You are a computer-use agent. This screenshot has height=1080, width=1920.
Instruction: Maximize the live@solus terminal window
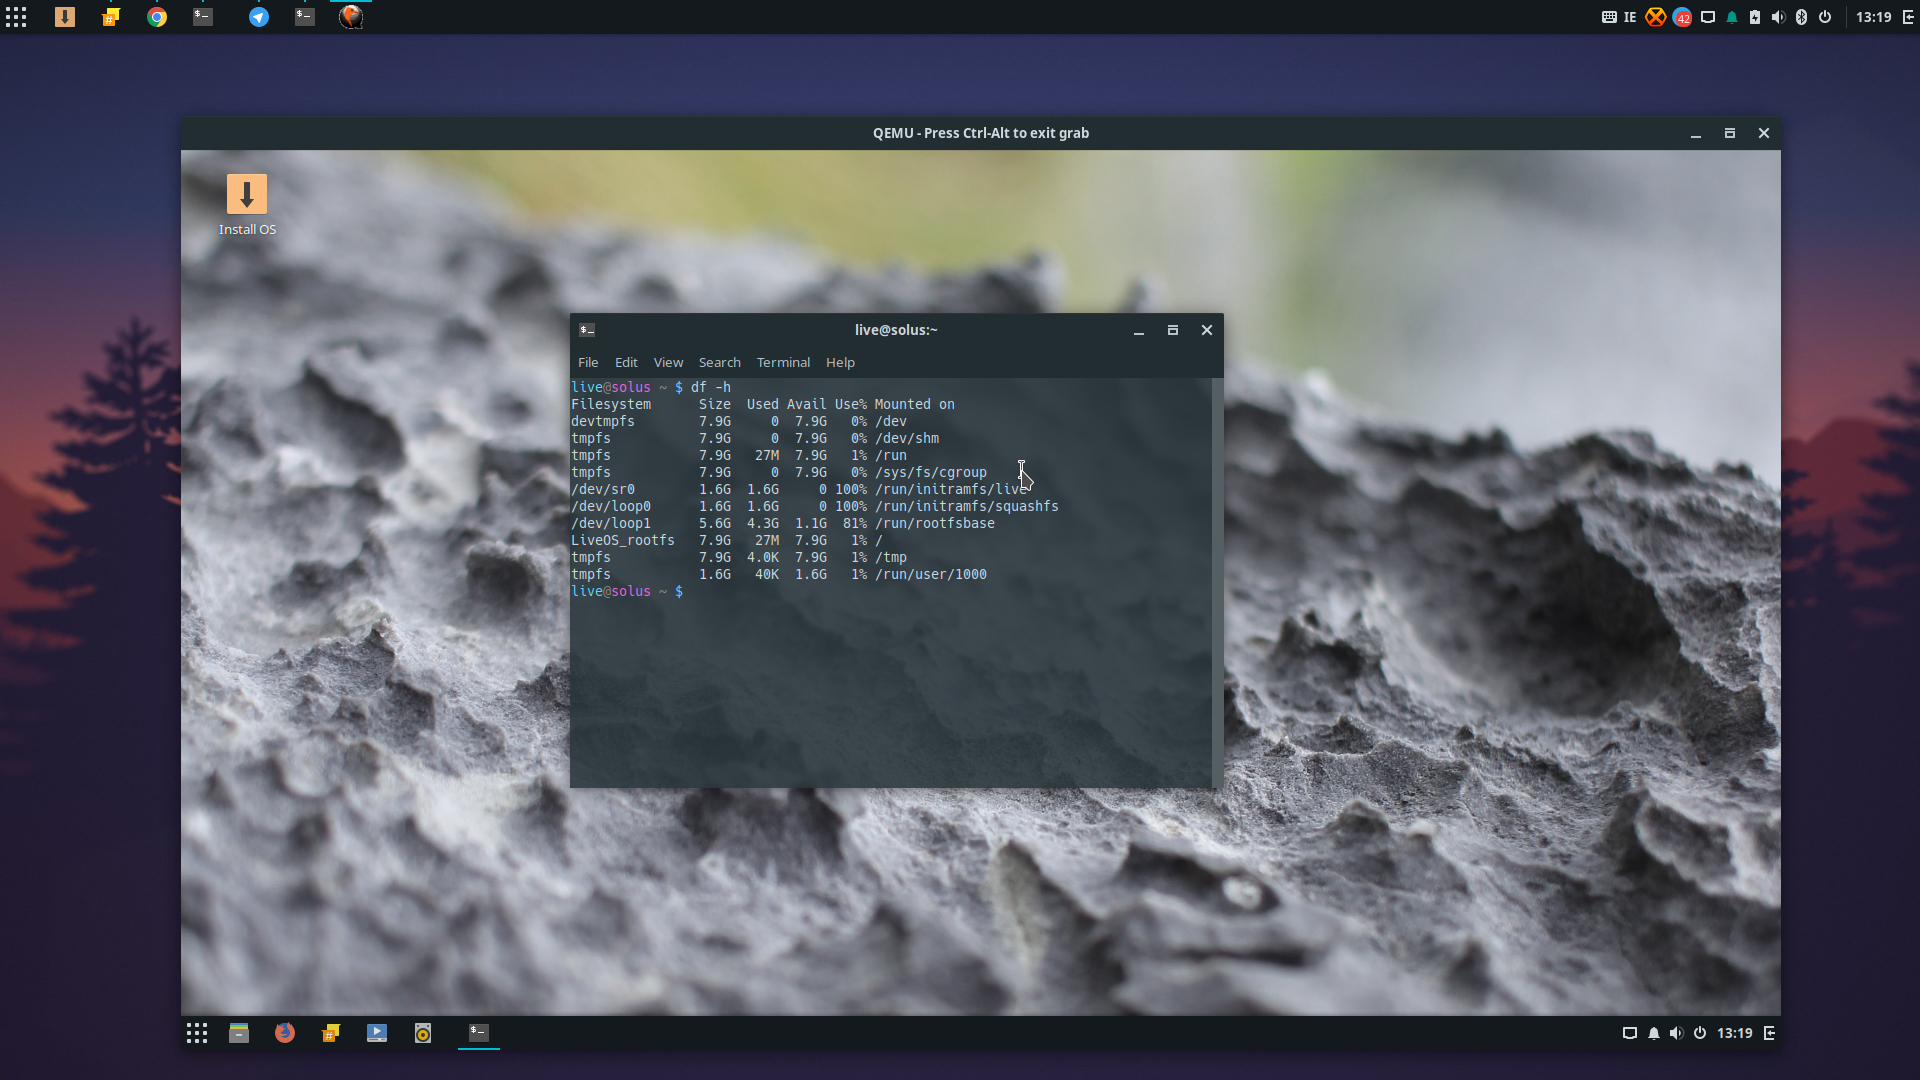(x=1173, y=330)
